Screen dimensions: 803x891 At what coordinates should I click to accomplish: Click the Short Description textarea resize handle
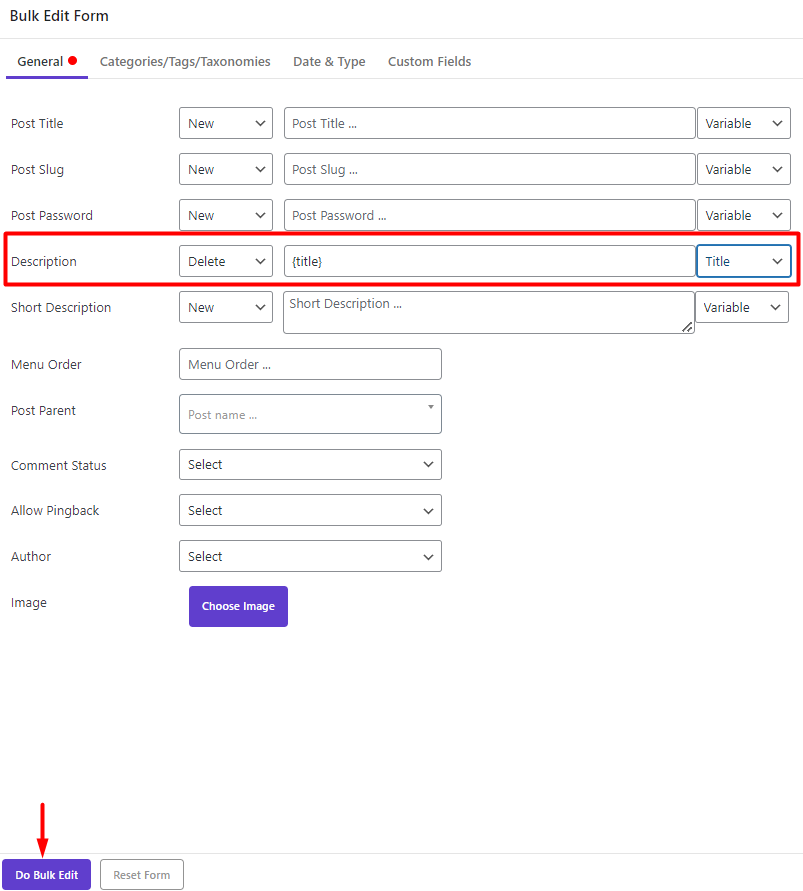pyautogui.click(x=687, y=327)
